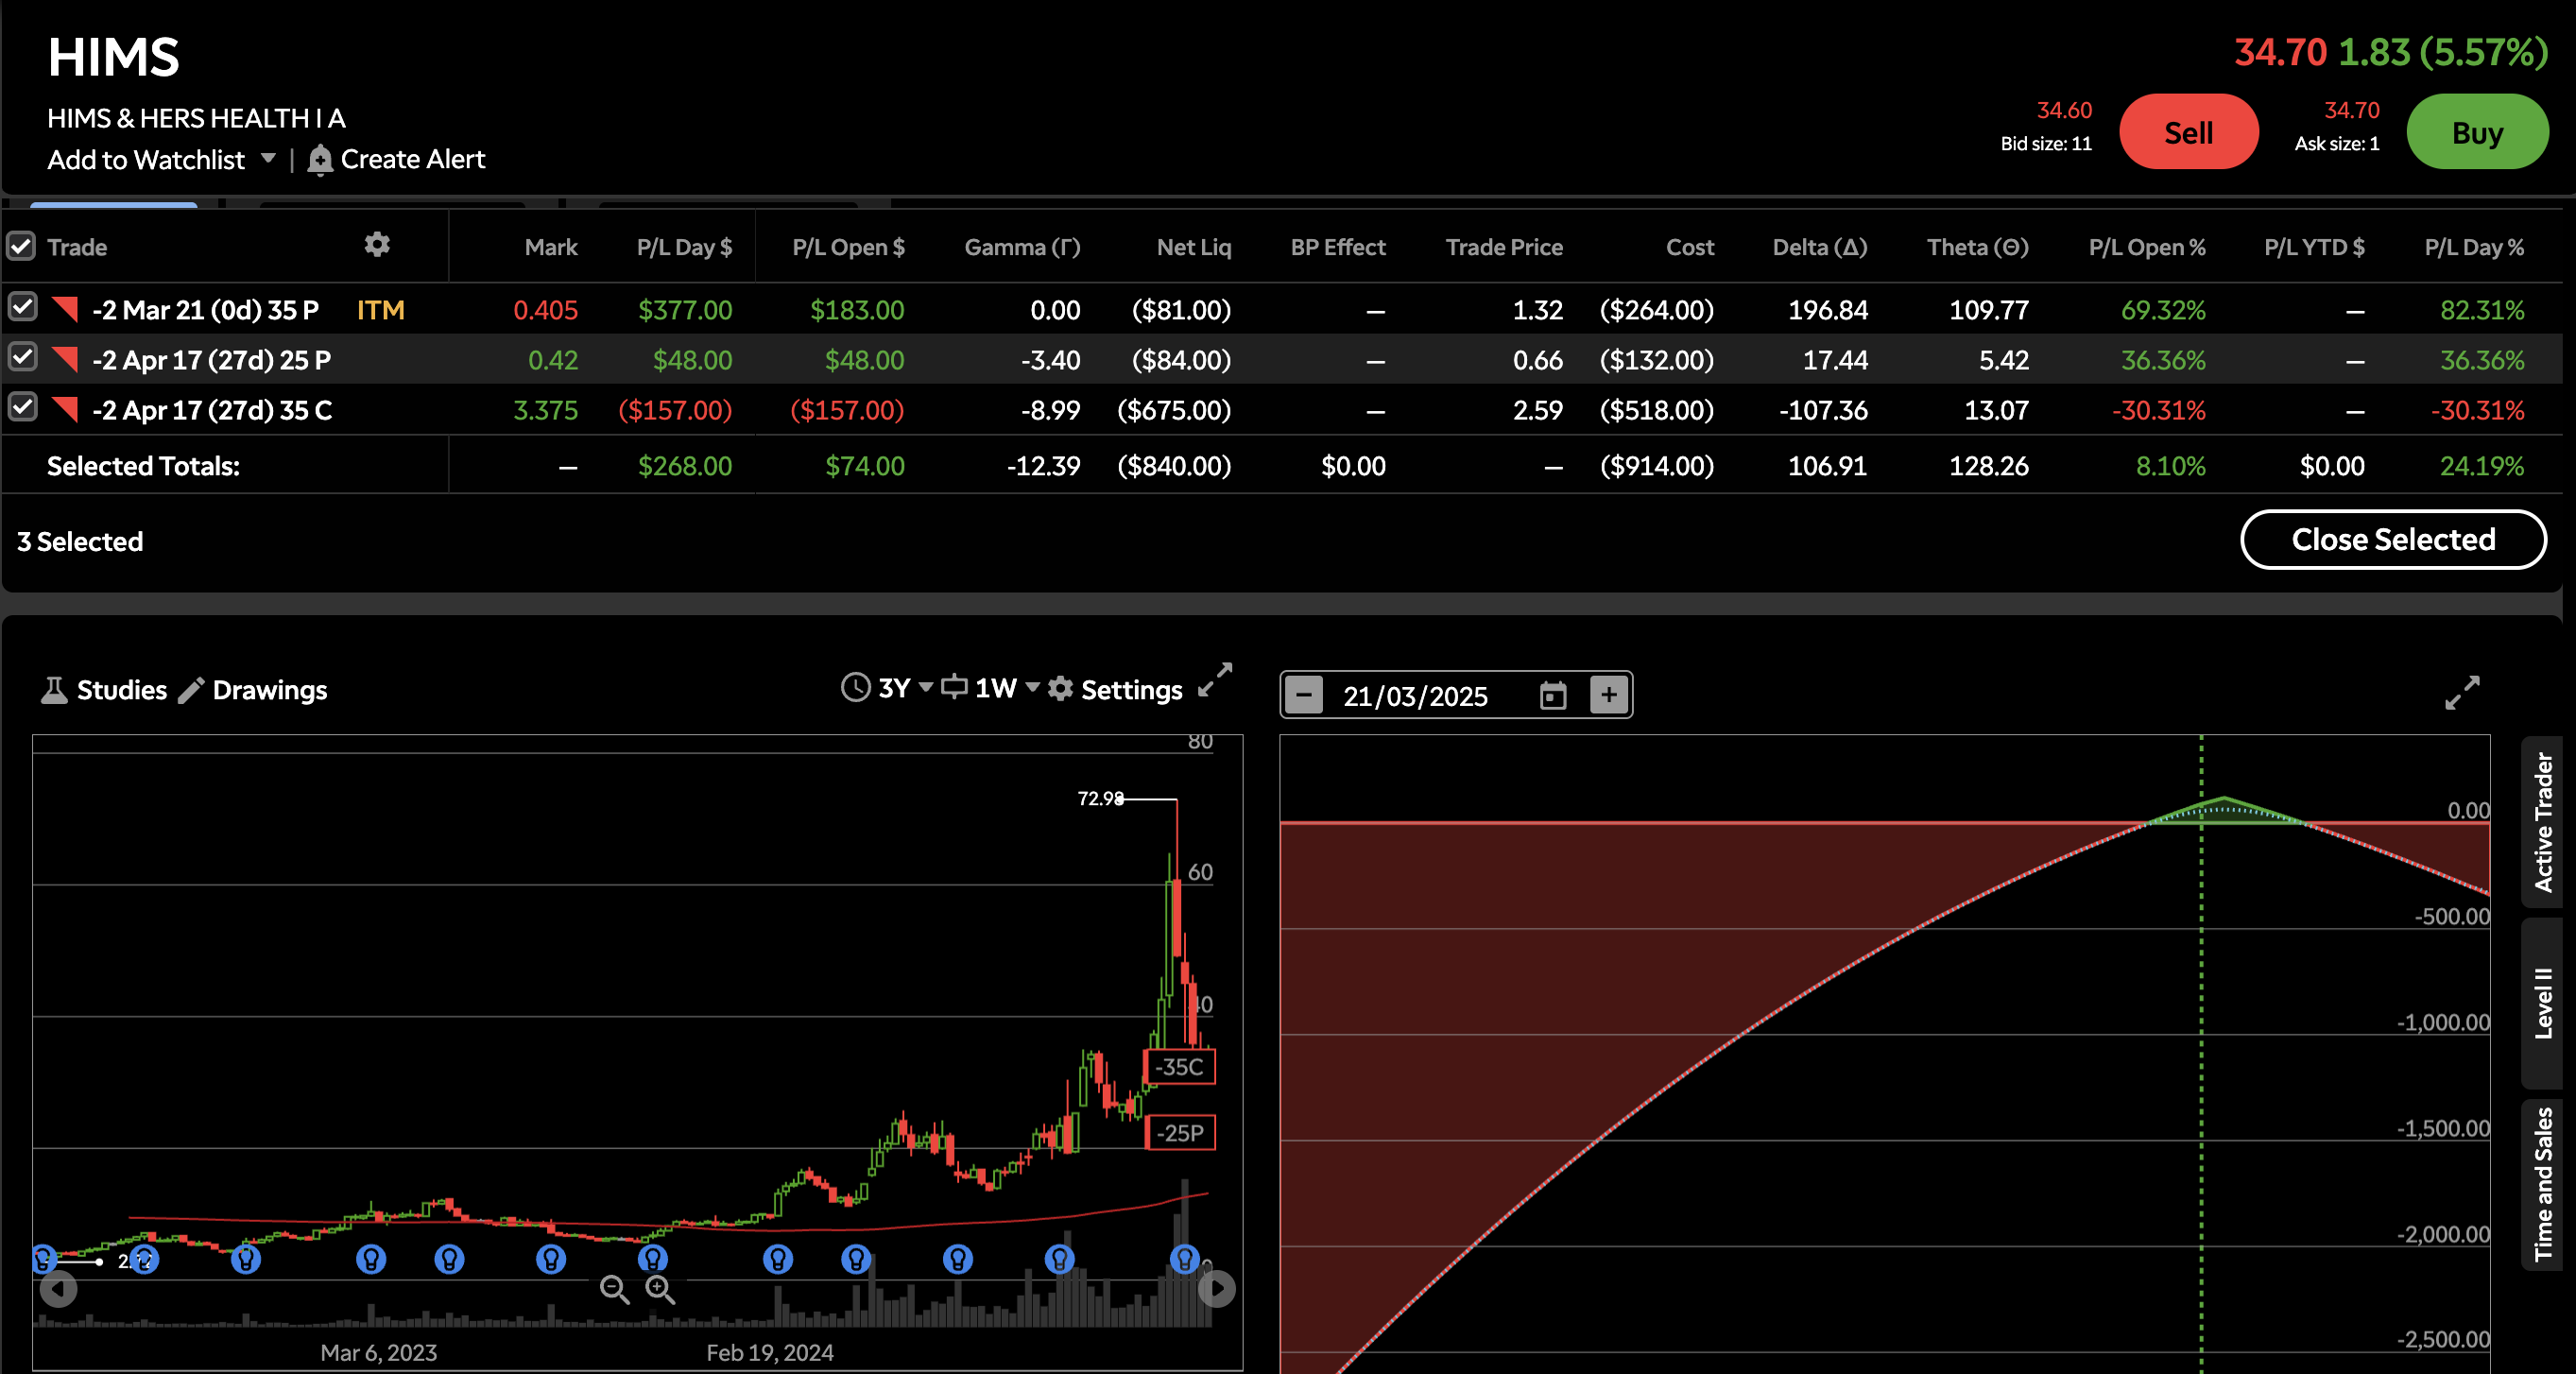This screenshot has height=1374, width=2576.
Task: Uncheck the Apr 17 25 P position
Action: coord(22,357)
